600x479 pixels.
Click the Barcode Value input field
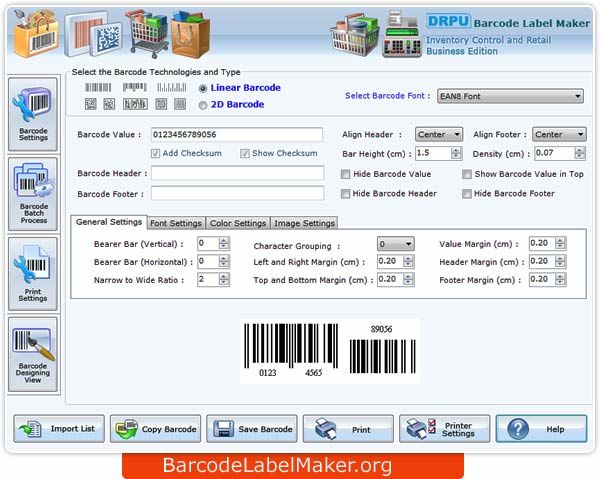237,135
